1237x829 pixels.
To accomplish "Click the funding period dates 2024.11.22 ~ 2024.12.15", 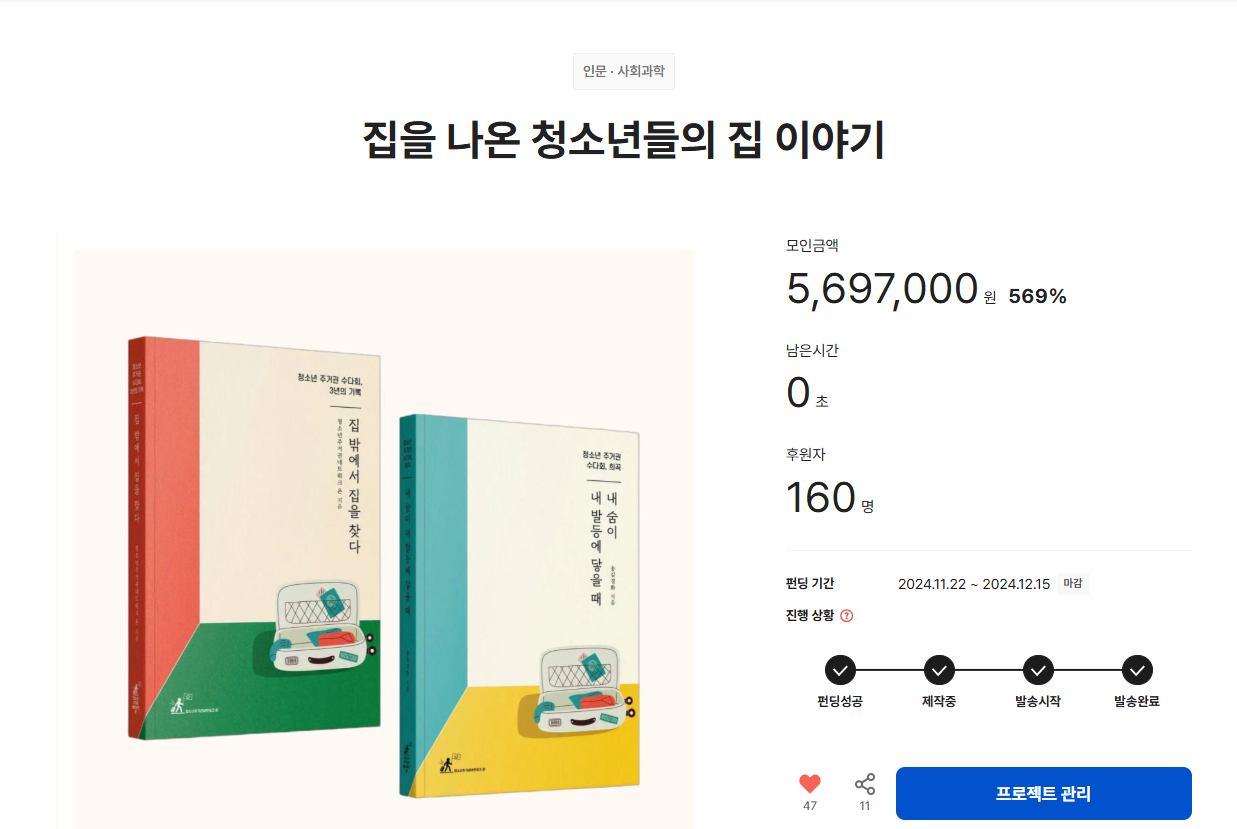I will pos(974,584).
